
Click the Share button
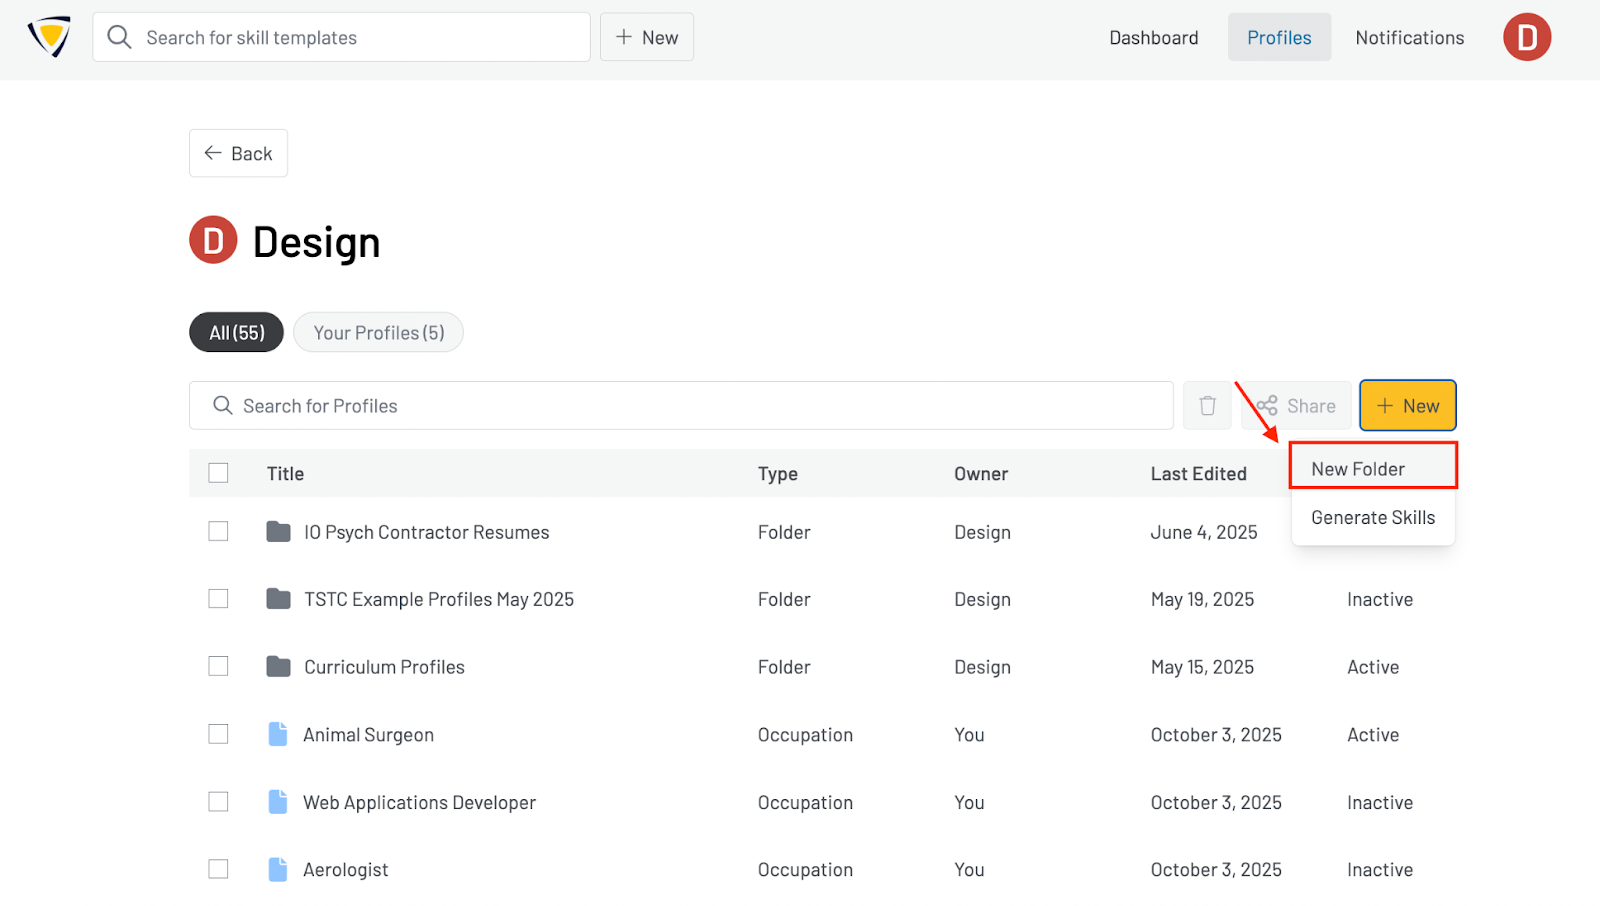point(1297,406)
